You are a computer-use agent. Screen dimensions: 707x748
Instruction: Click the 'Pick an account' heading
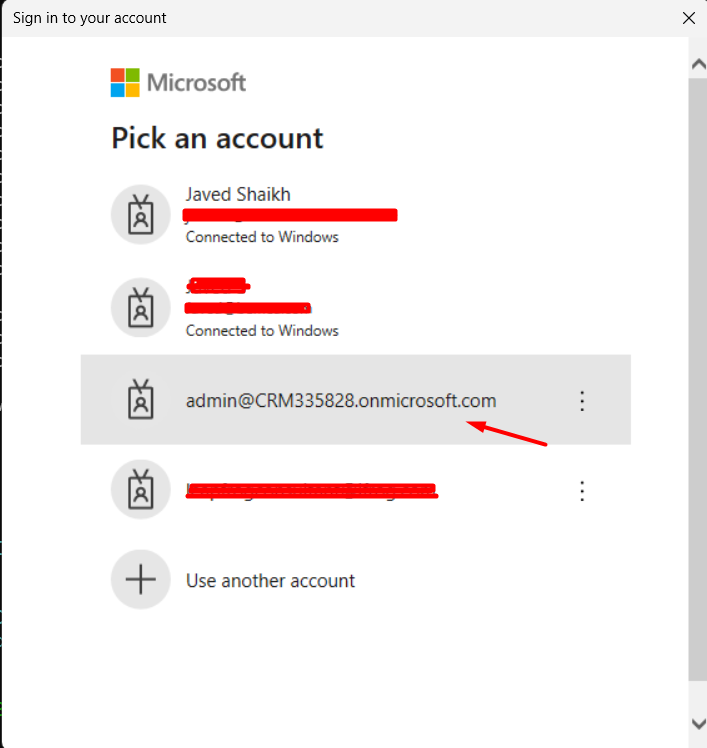tap(217, 138)
